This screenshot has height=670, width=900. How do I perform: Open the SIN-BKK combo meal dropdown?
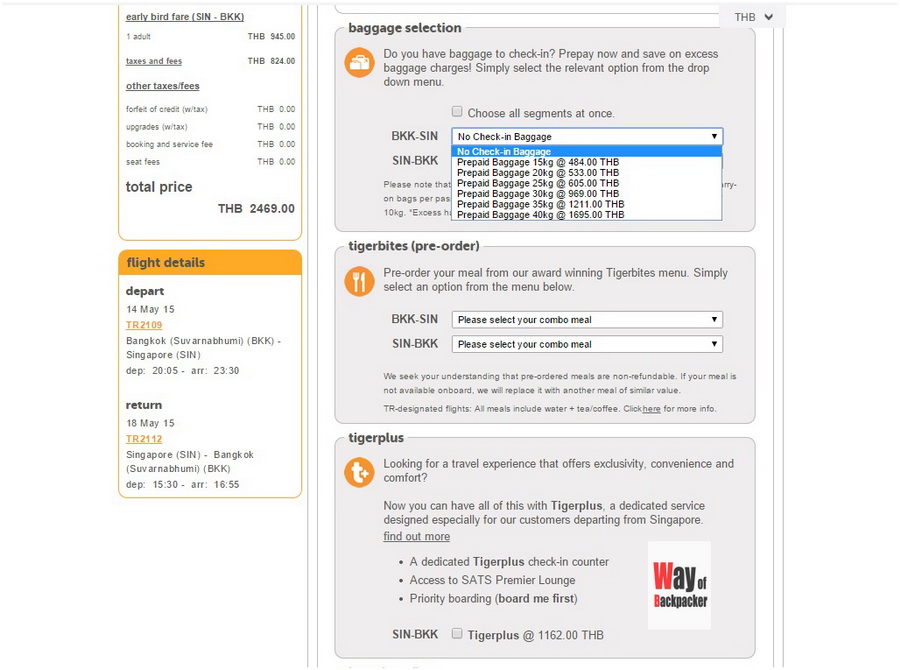pyautogui.click(x=587, y=344)
